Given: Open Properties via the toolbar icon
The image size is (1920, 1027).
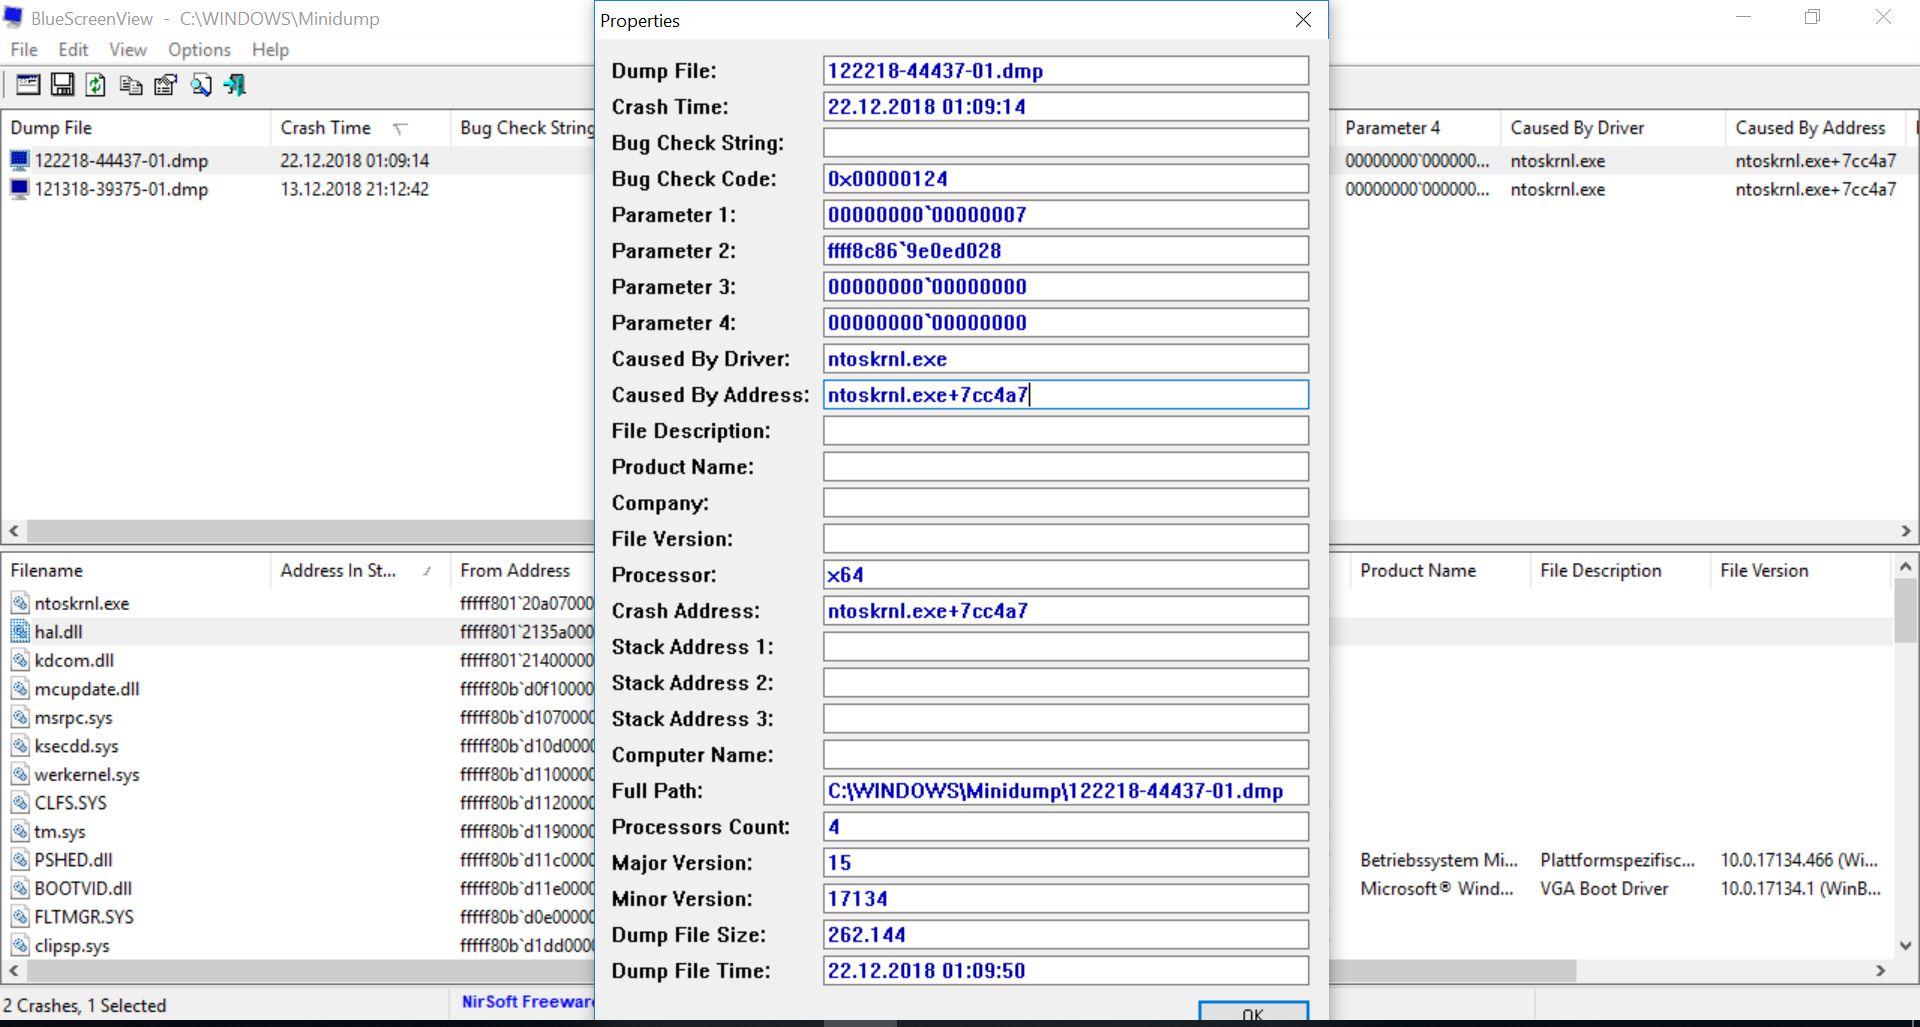Looking at the screenshot, I should (165, 85).
